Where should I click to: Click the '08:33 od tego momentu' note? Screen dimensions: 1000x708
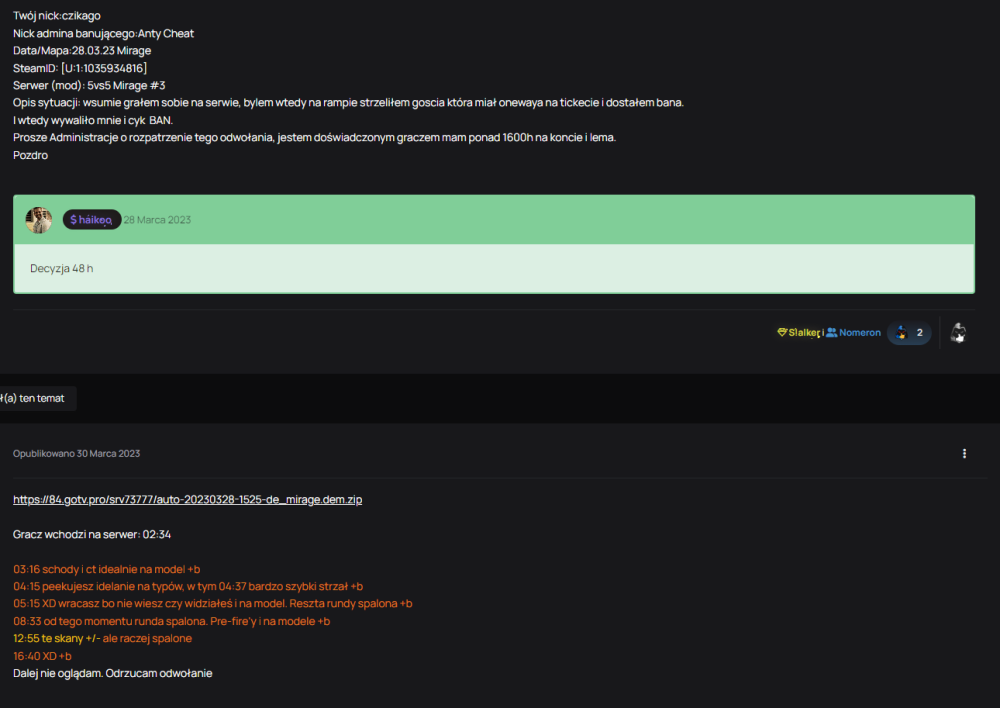click(x=172, y=621)
